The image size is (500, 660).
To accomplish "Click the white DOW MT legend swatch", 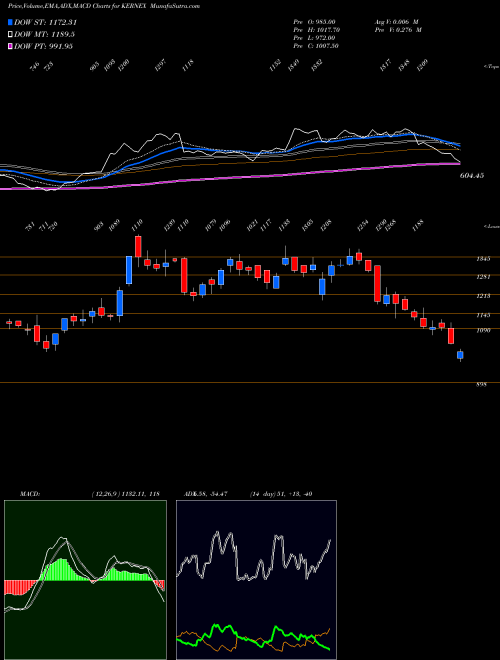I will point(10,34).
